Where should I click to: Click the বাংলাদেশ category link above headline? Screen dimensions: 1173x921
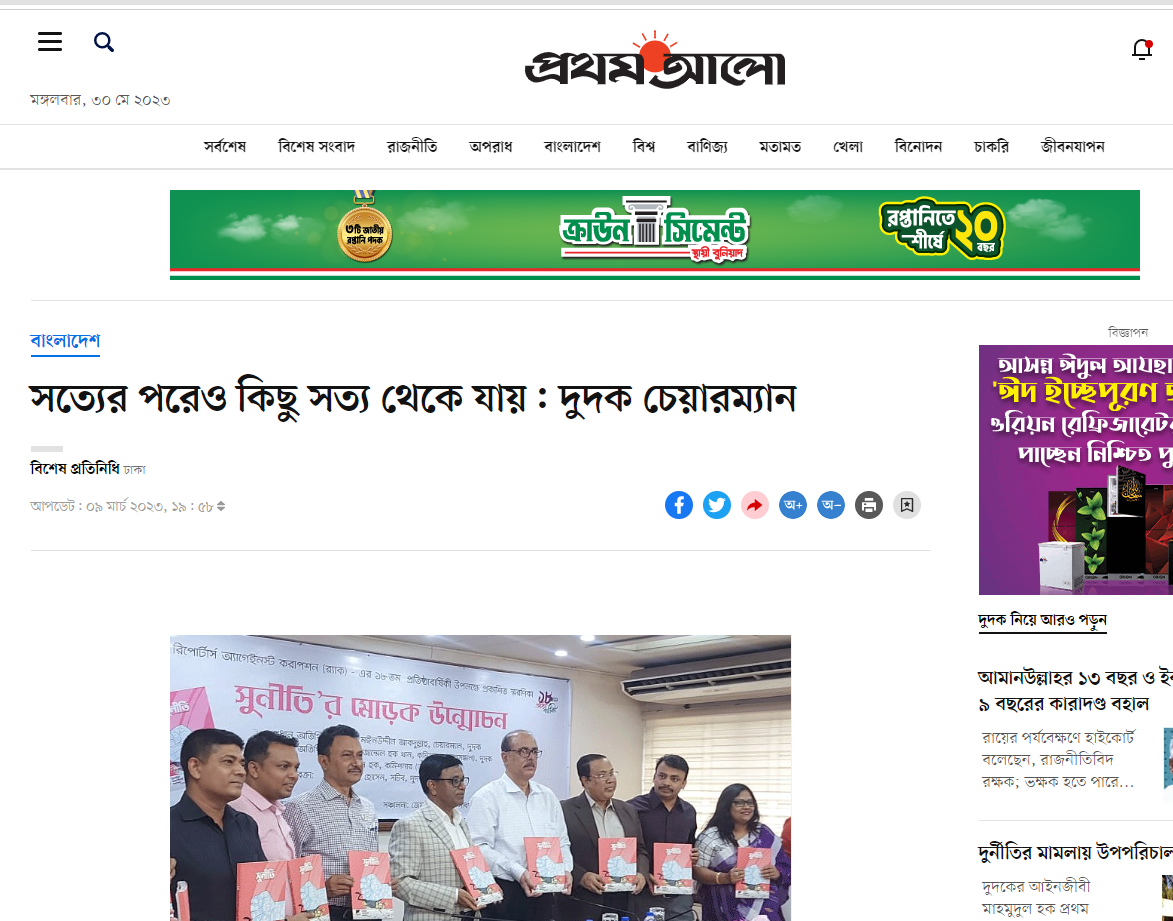[65, 341]
